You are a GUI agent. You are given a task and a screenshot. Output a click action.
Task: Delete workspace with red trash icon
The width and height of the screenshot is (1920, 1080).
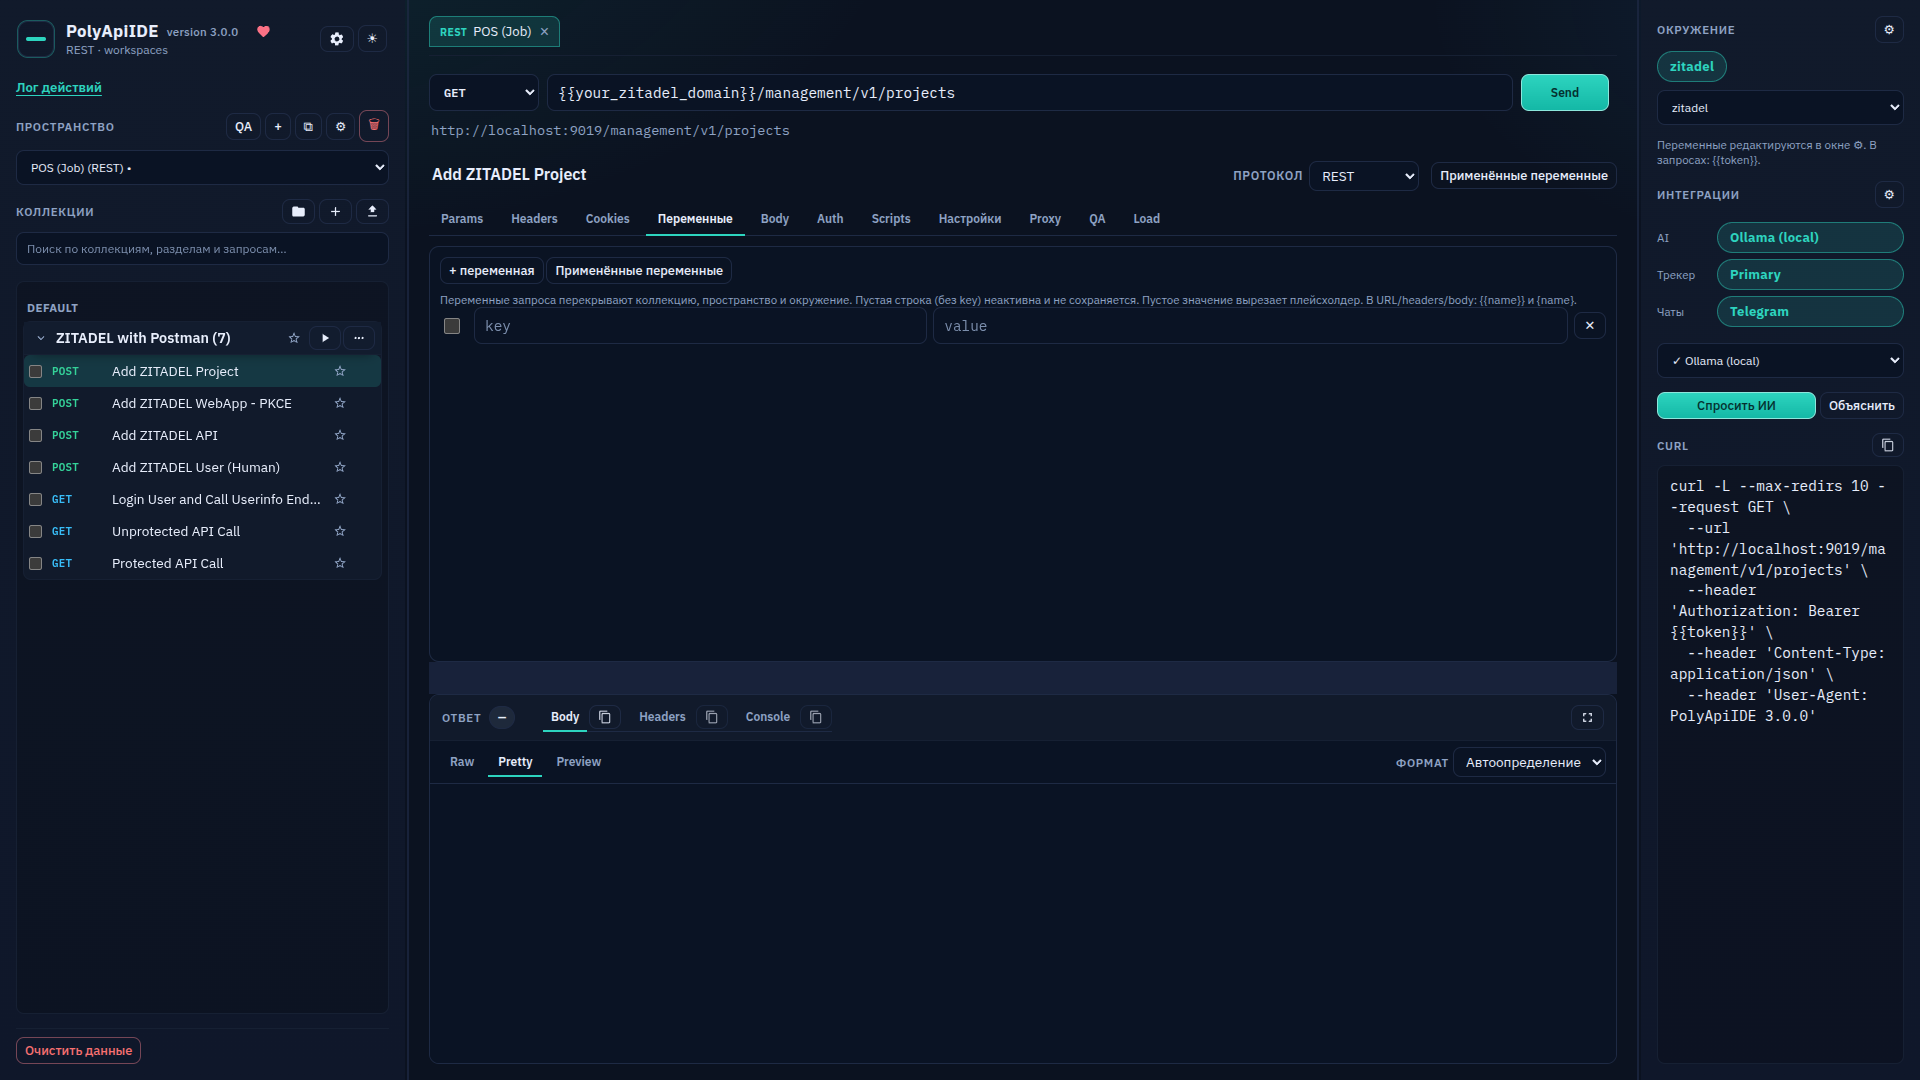click(374, 126)
